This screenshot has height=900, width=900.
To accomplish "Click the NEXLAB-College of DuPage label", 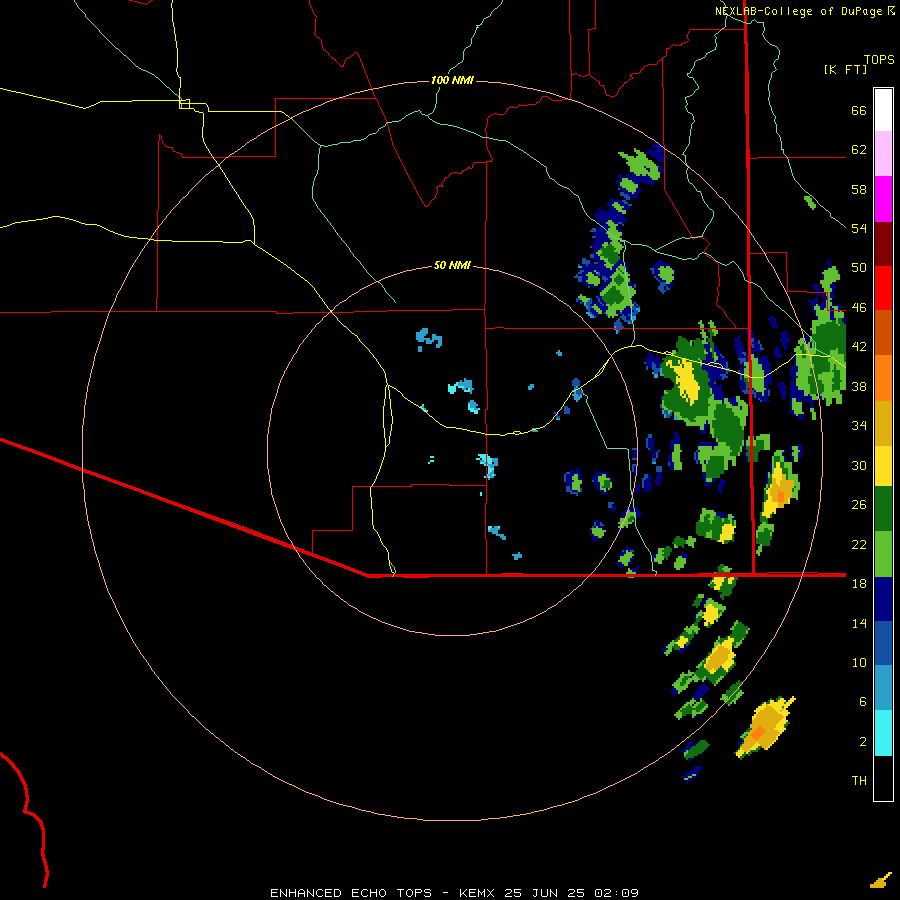I will [799, 11].
